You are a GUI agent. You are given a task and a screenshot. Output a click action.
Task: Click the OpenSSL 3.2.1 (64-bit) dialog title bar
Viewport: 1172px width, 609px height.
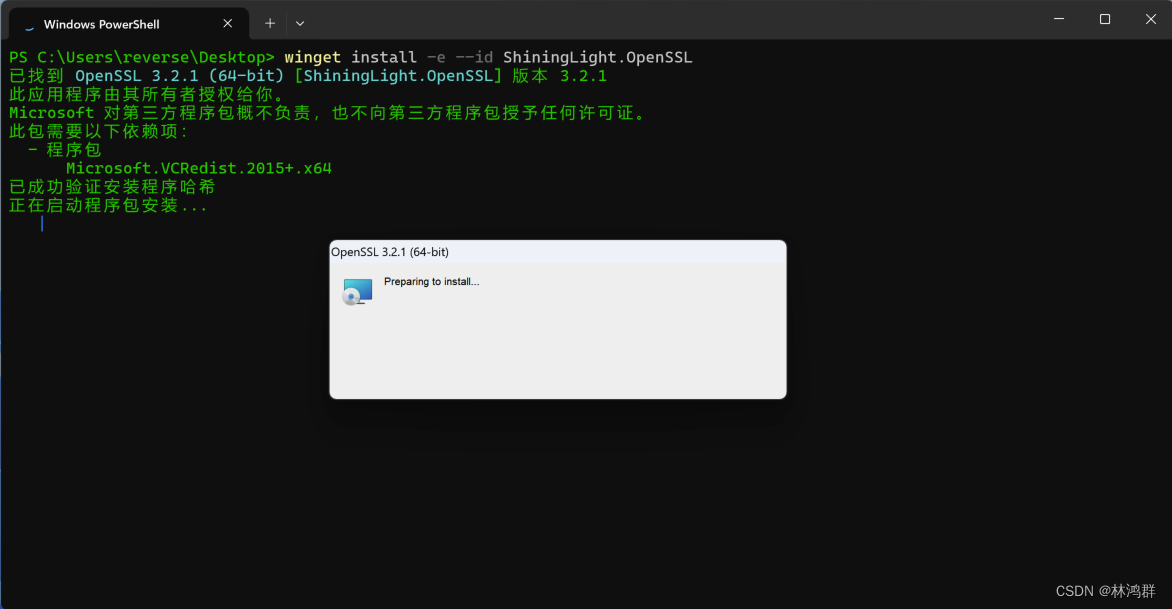pos(558,252)
